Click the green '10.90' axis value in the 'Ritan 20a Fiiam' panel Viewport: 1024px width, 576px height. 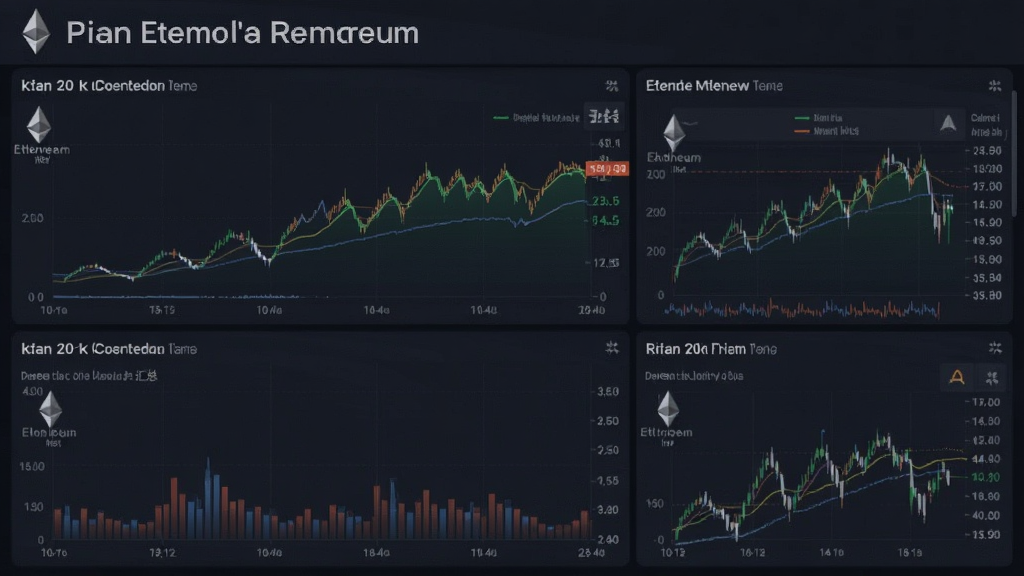point(986,477)
